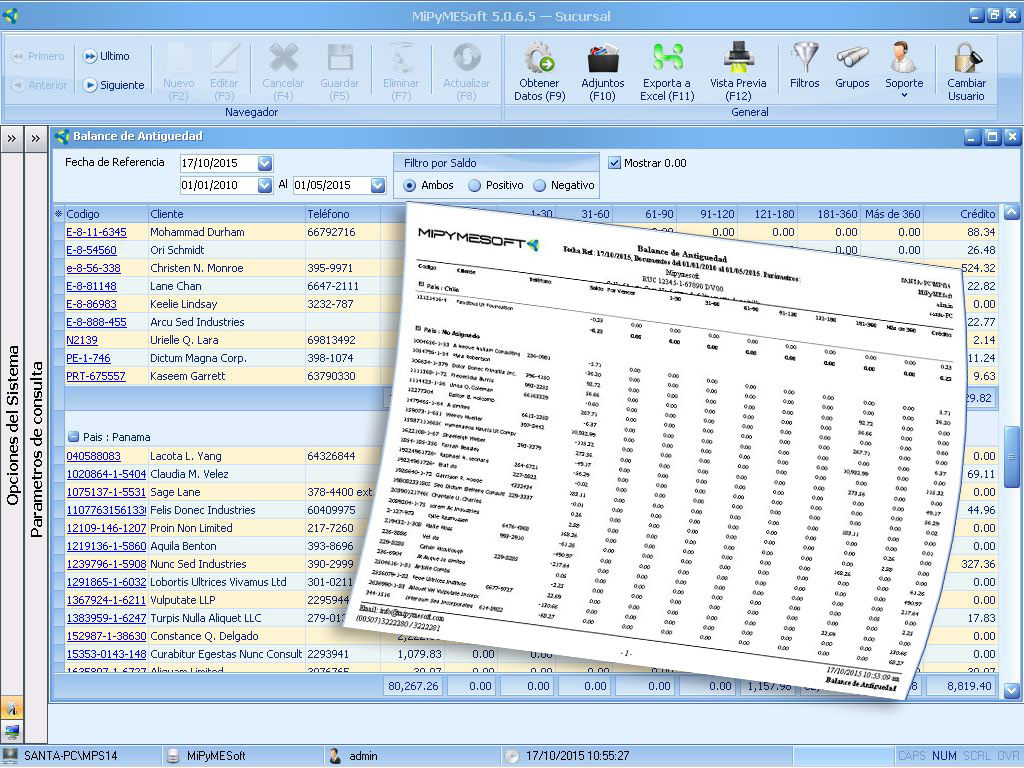Open the 01/05/2015 end date dropdown
This screenshot has width=1024, height=768.
pos(378,185)
